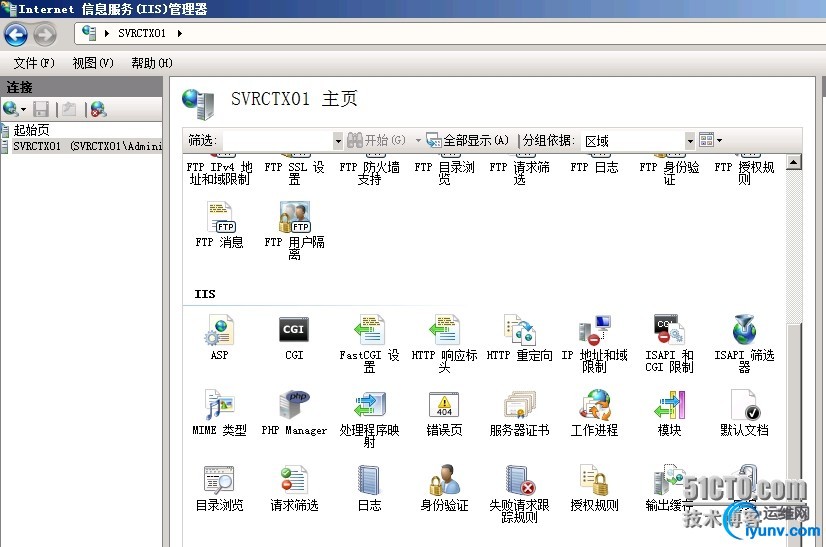The height and width of the screenshot is (547, 826).
Task: Open failed request tracing rules icon
Action: [x=519, y=494]
